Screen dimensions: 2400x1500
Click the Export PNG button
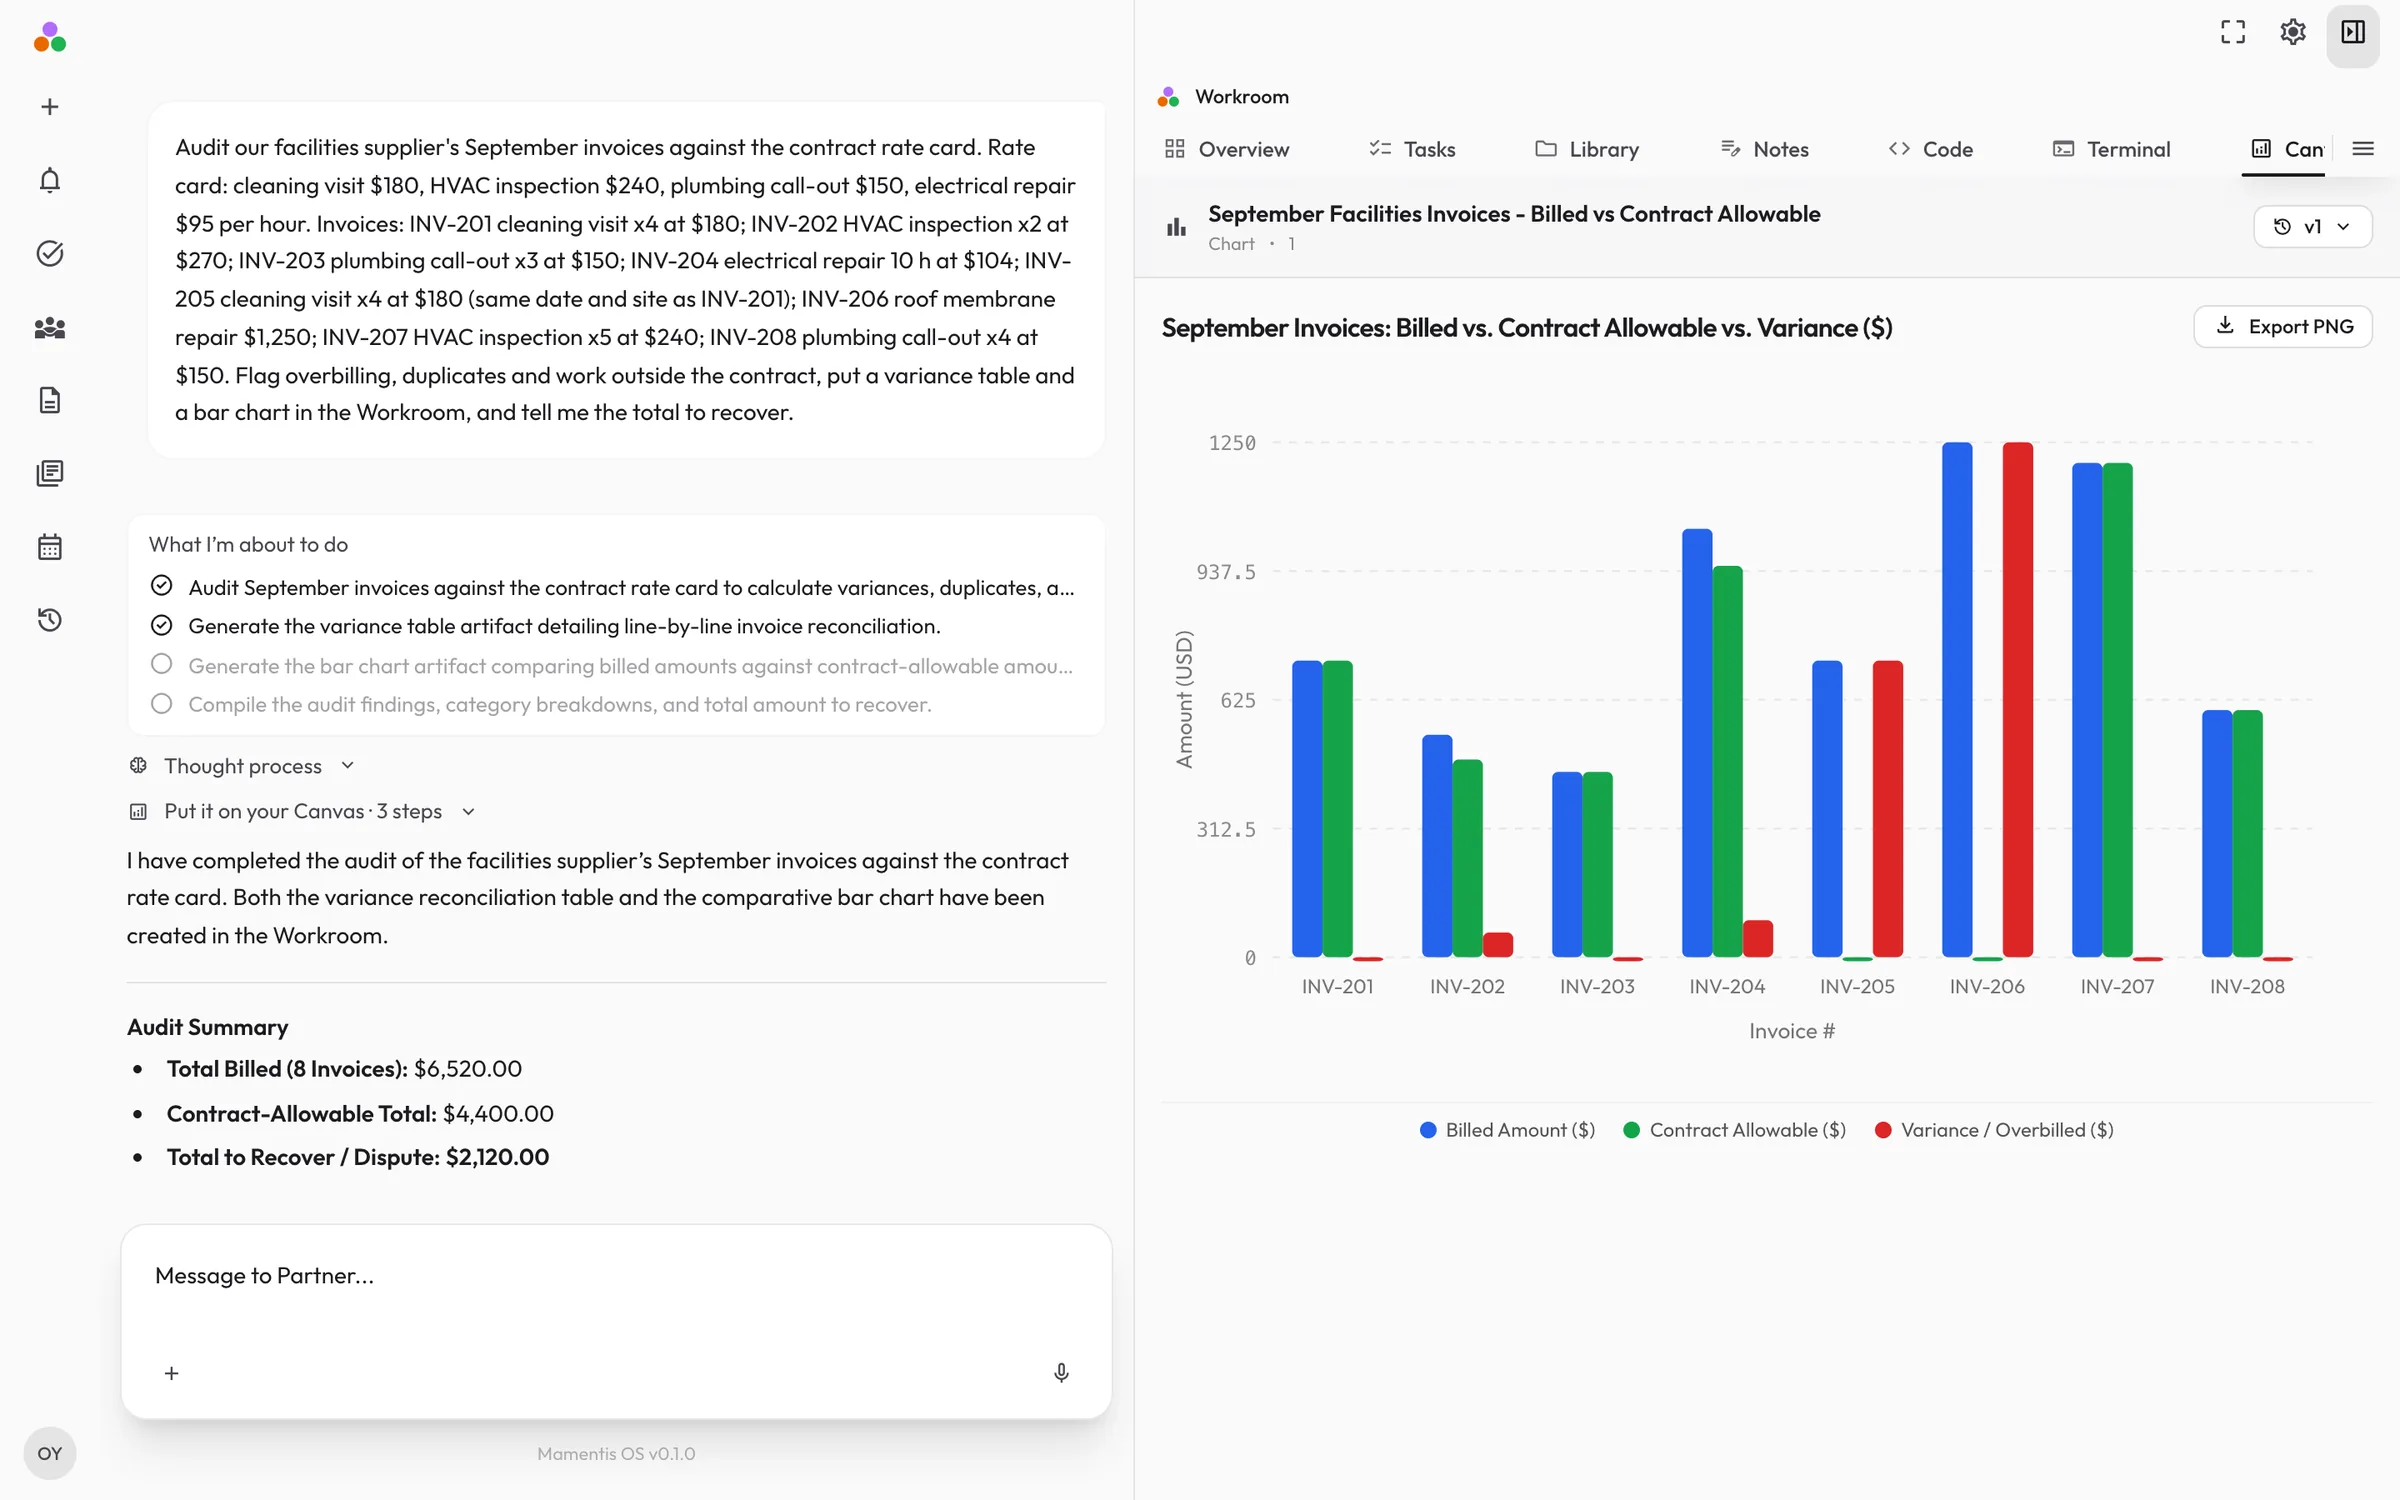coord(2283,326)
